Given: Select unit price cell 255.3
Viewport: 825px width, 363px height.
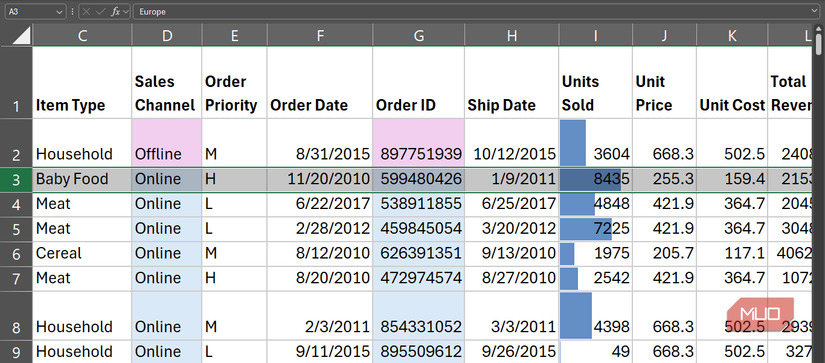Looking at the screenshot, I should [x=665, y=180].
